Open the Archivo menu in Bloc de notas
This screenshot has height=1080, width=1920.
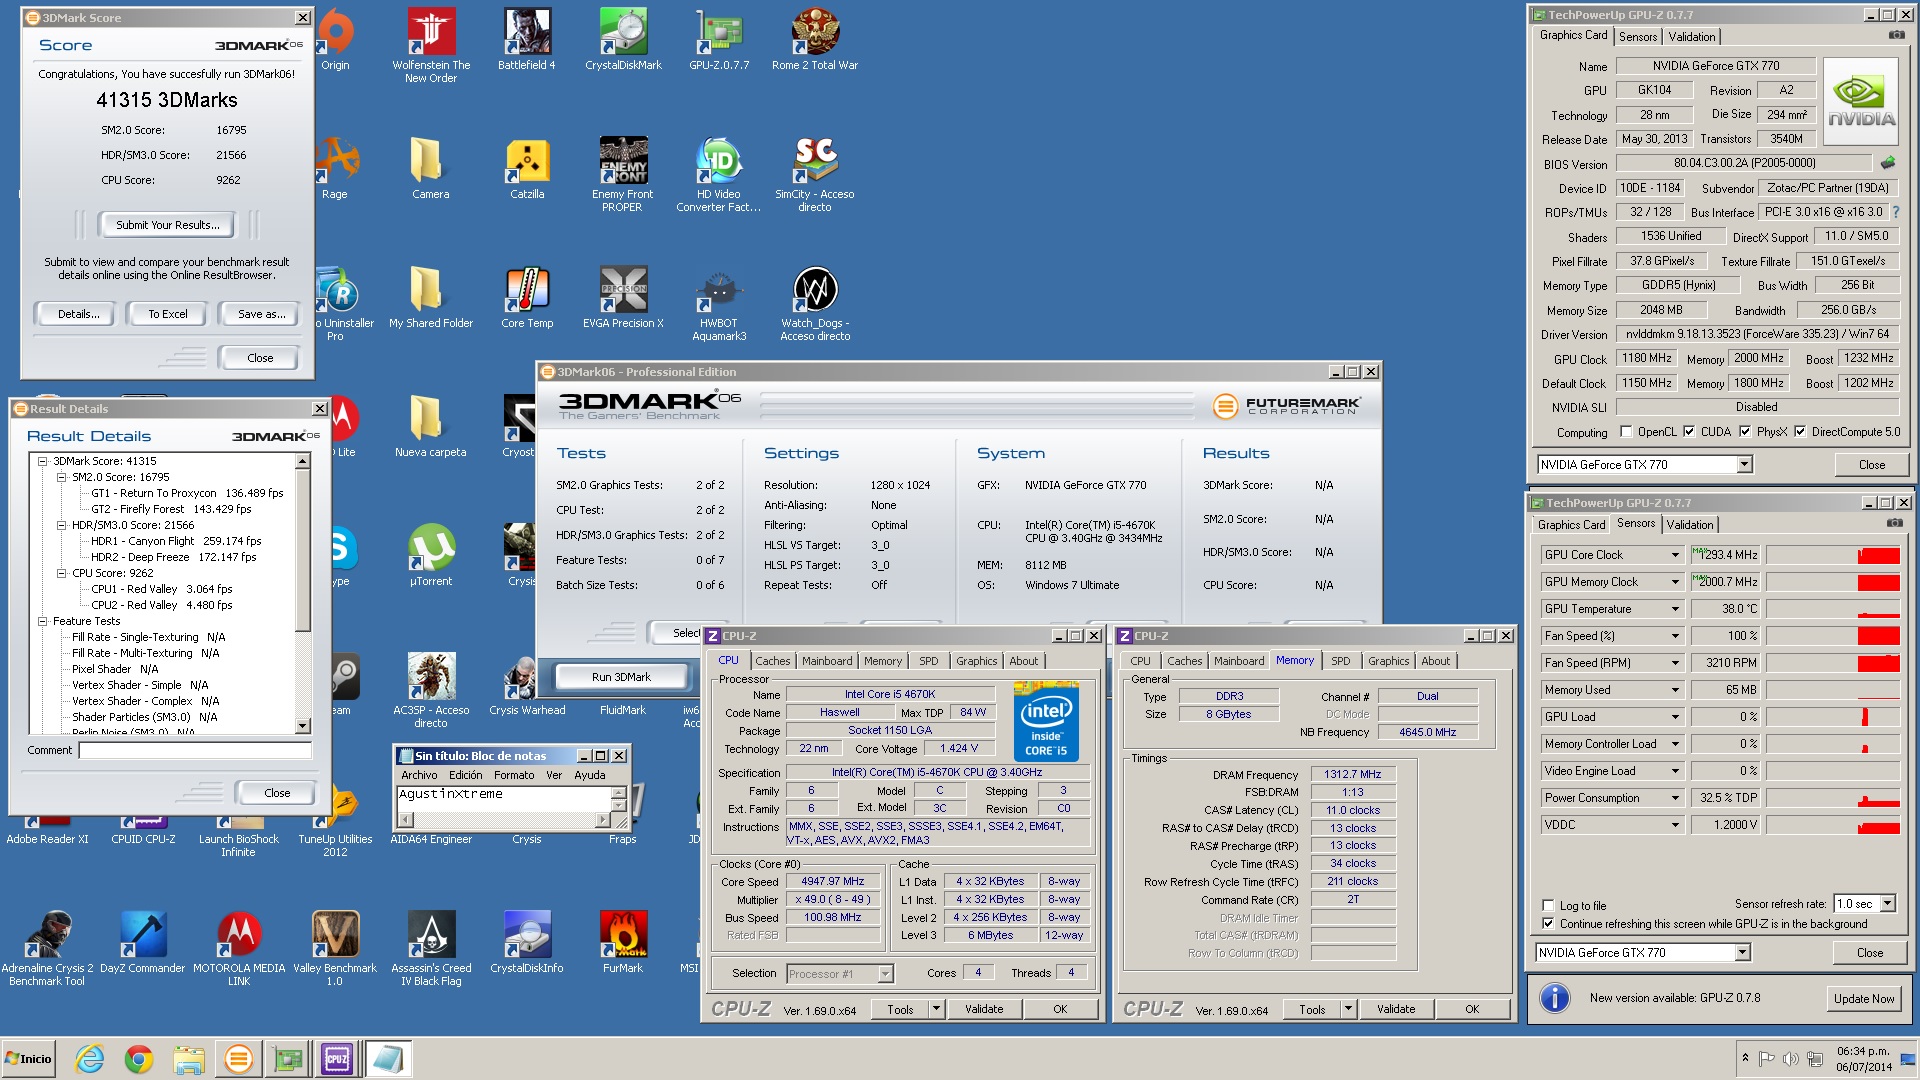coord(419,775)
